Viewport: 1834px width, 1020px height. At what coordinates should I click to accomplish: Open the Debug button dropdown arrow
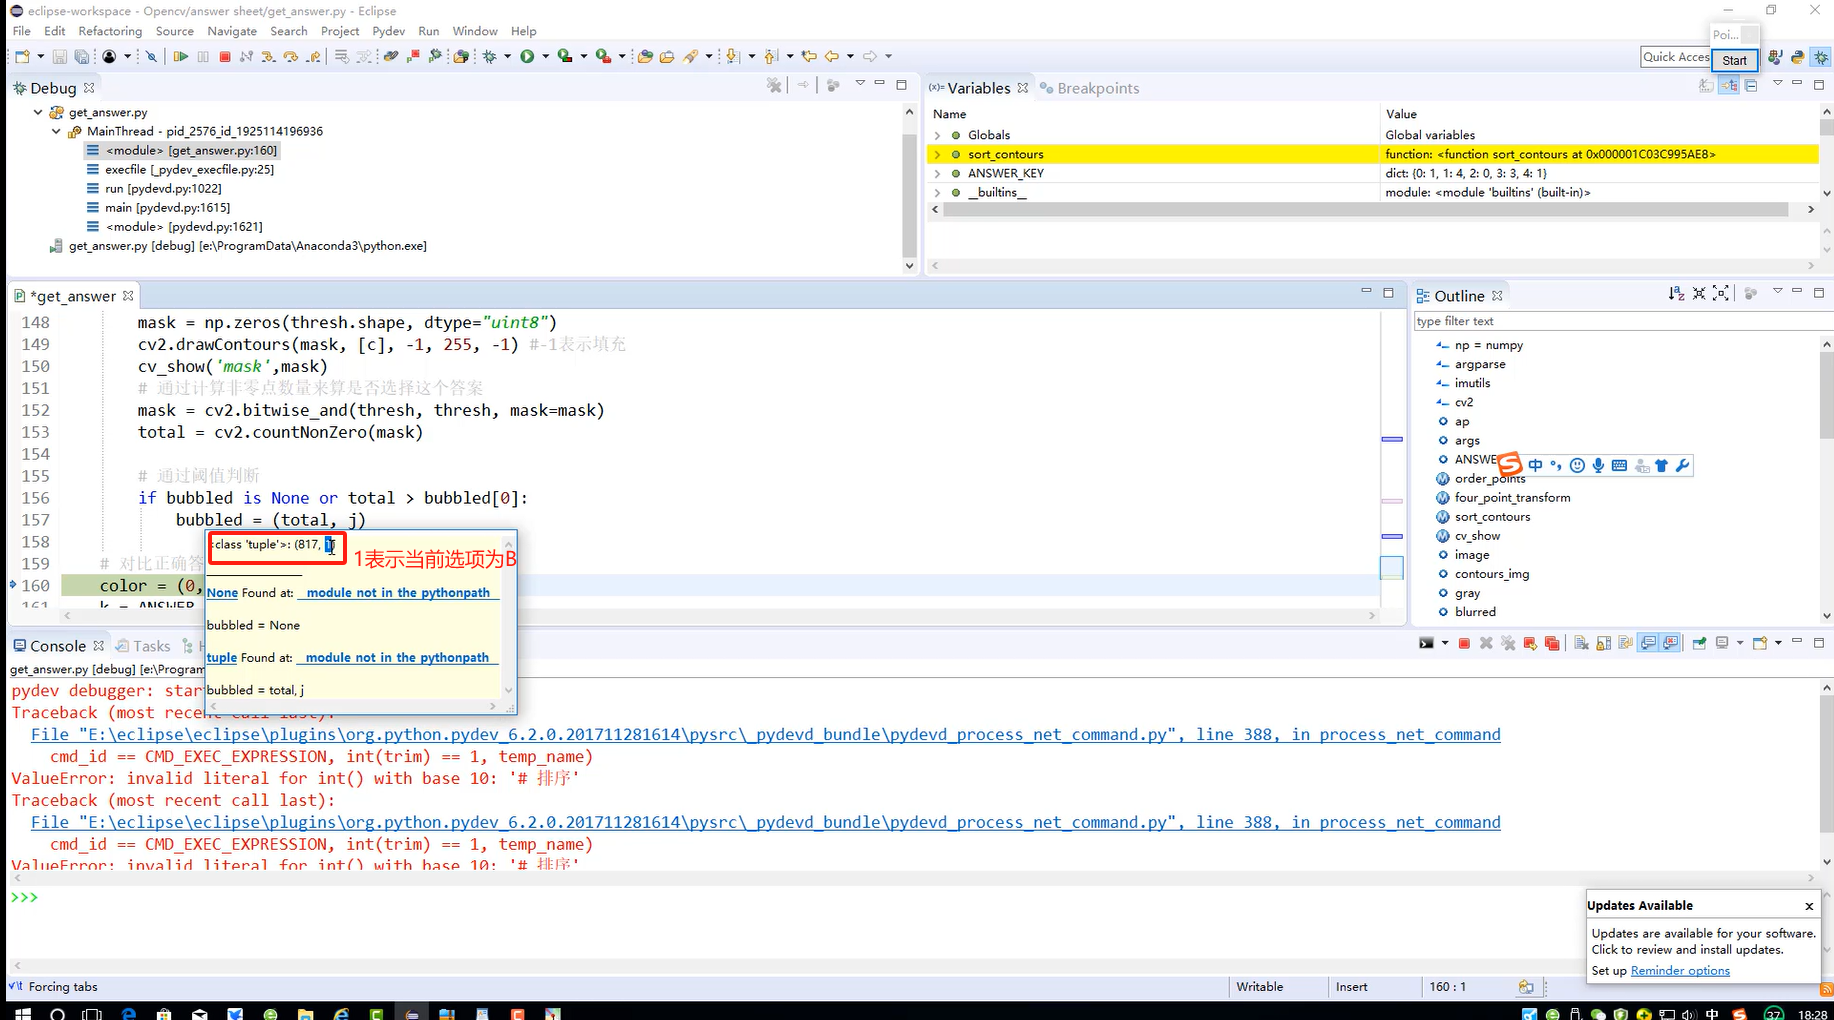pos(507,57)
